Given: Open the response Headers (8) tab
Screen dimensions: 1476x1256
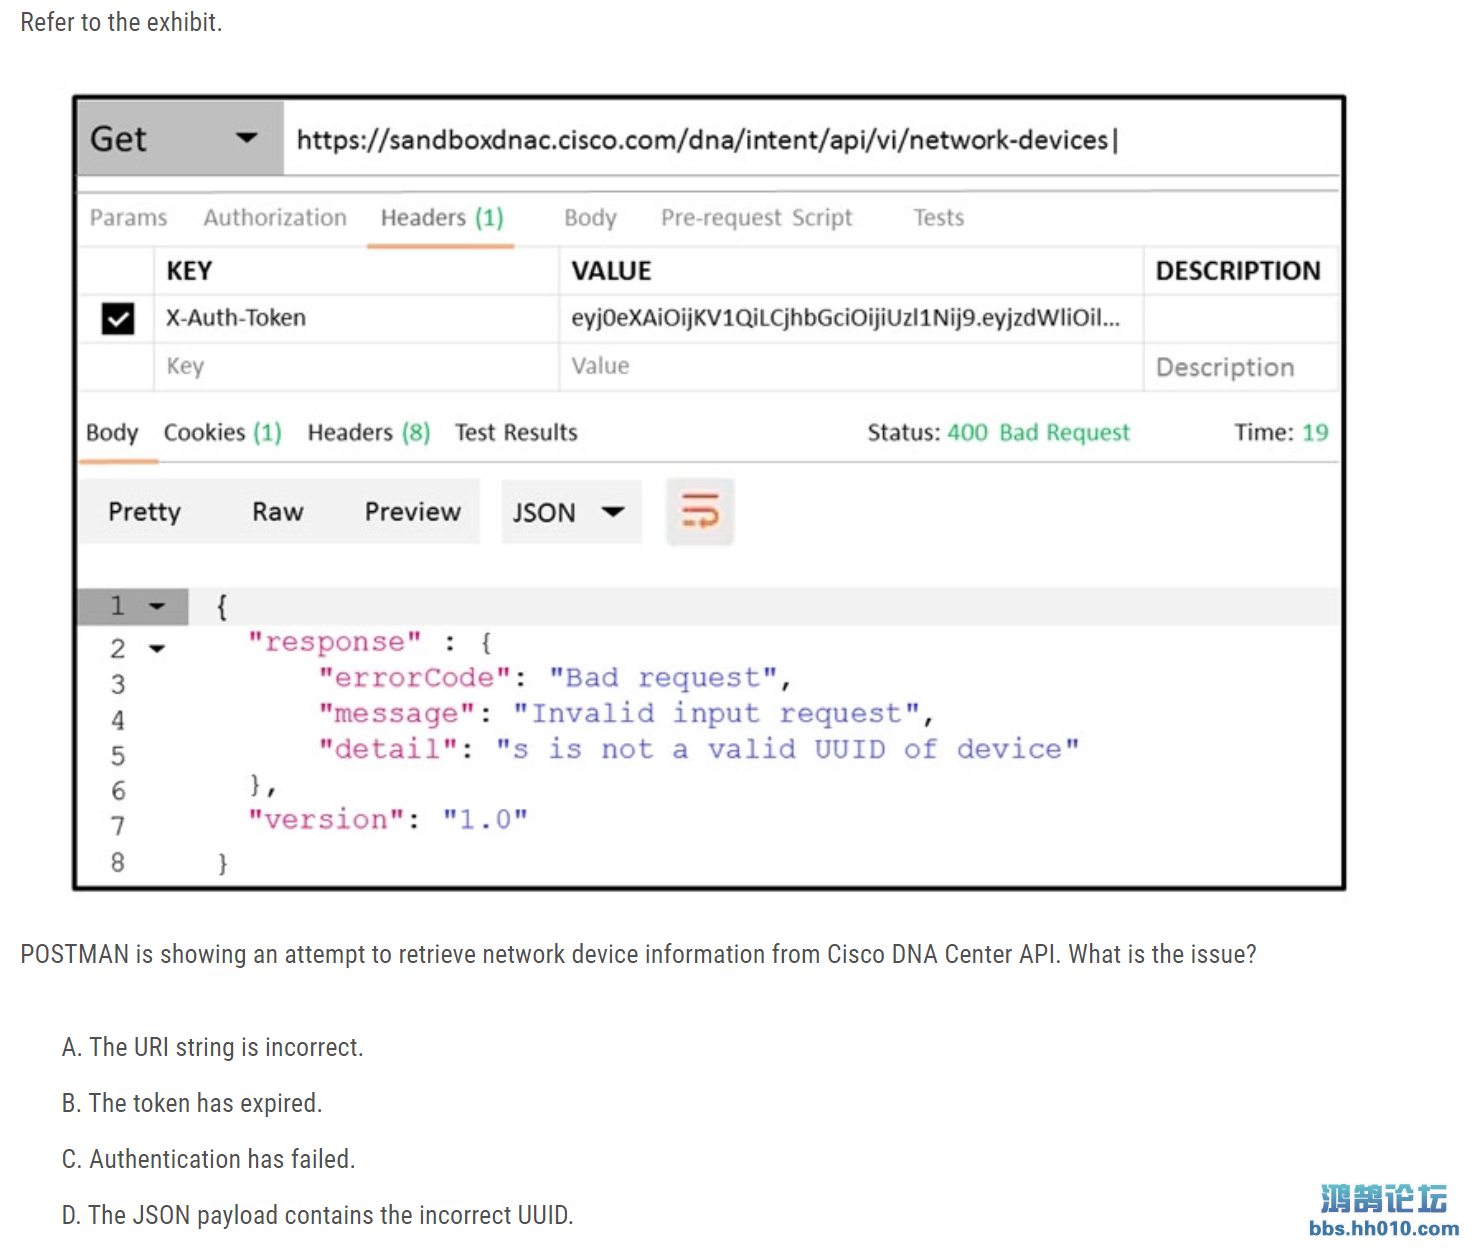Looking at the screenshot, I should coord(368,433).
